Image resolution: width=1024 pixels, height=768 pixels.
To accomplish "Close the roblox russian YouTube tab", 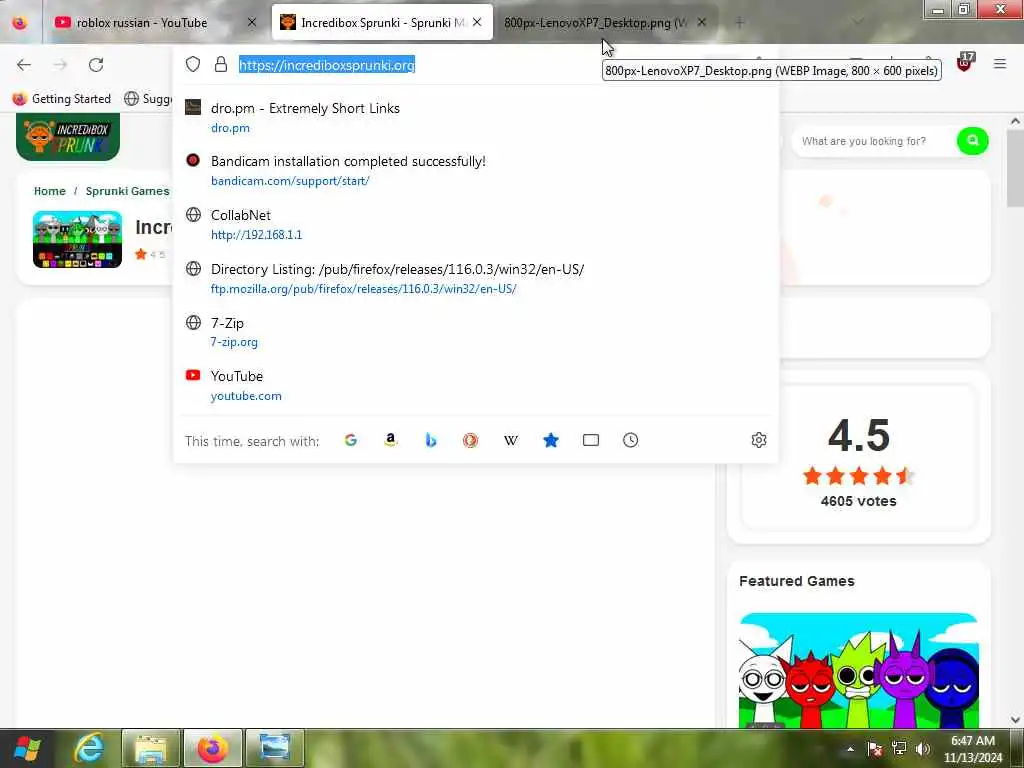I will pos(252,22).
